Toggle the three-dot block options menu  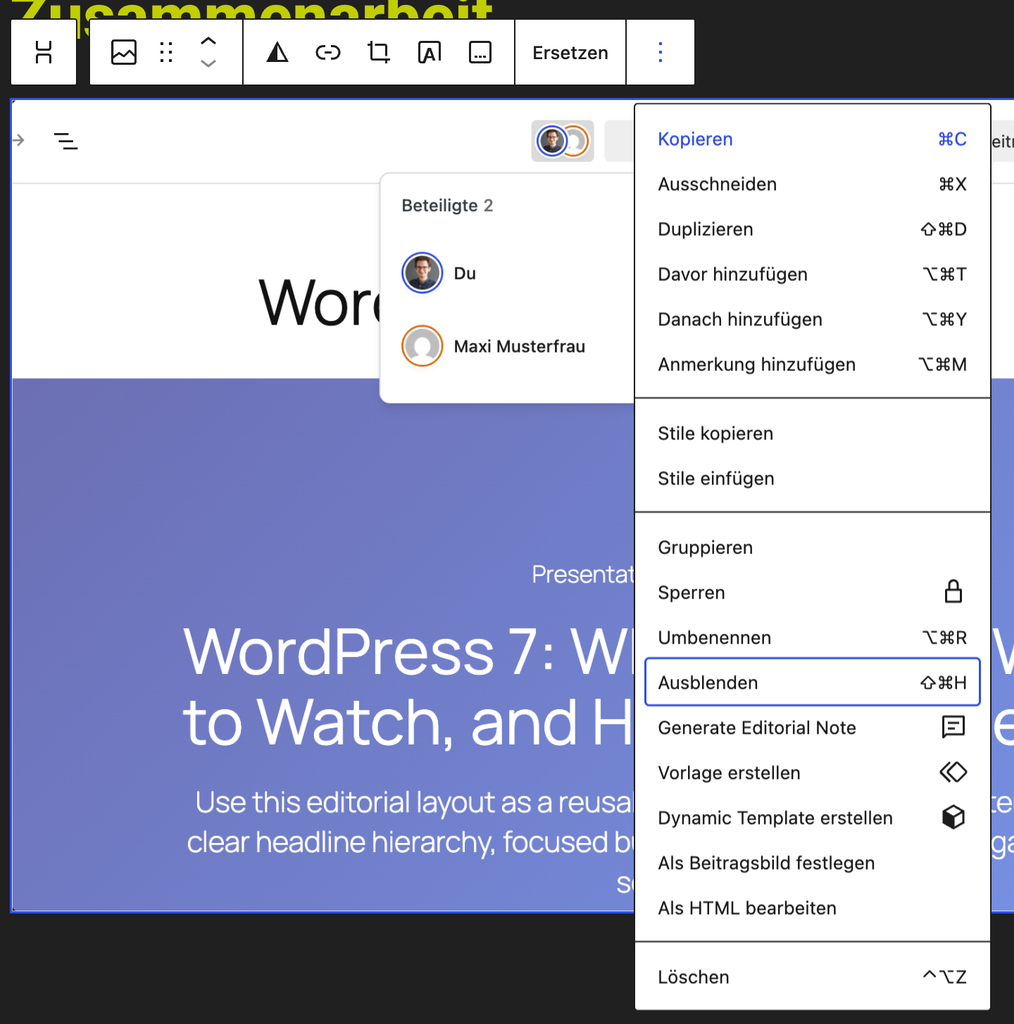click(x=660, y=52)
